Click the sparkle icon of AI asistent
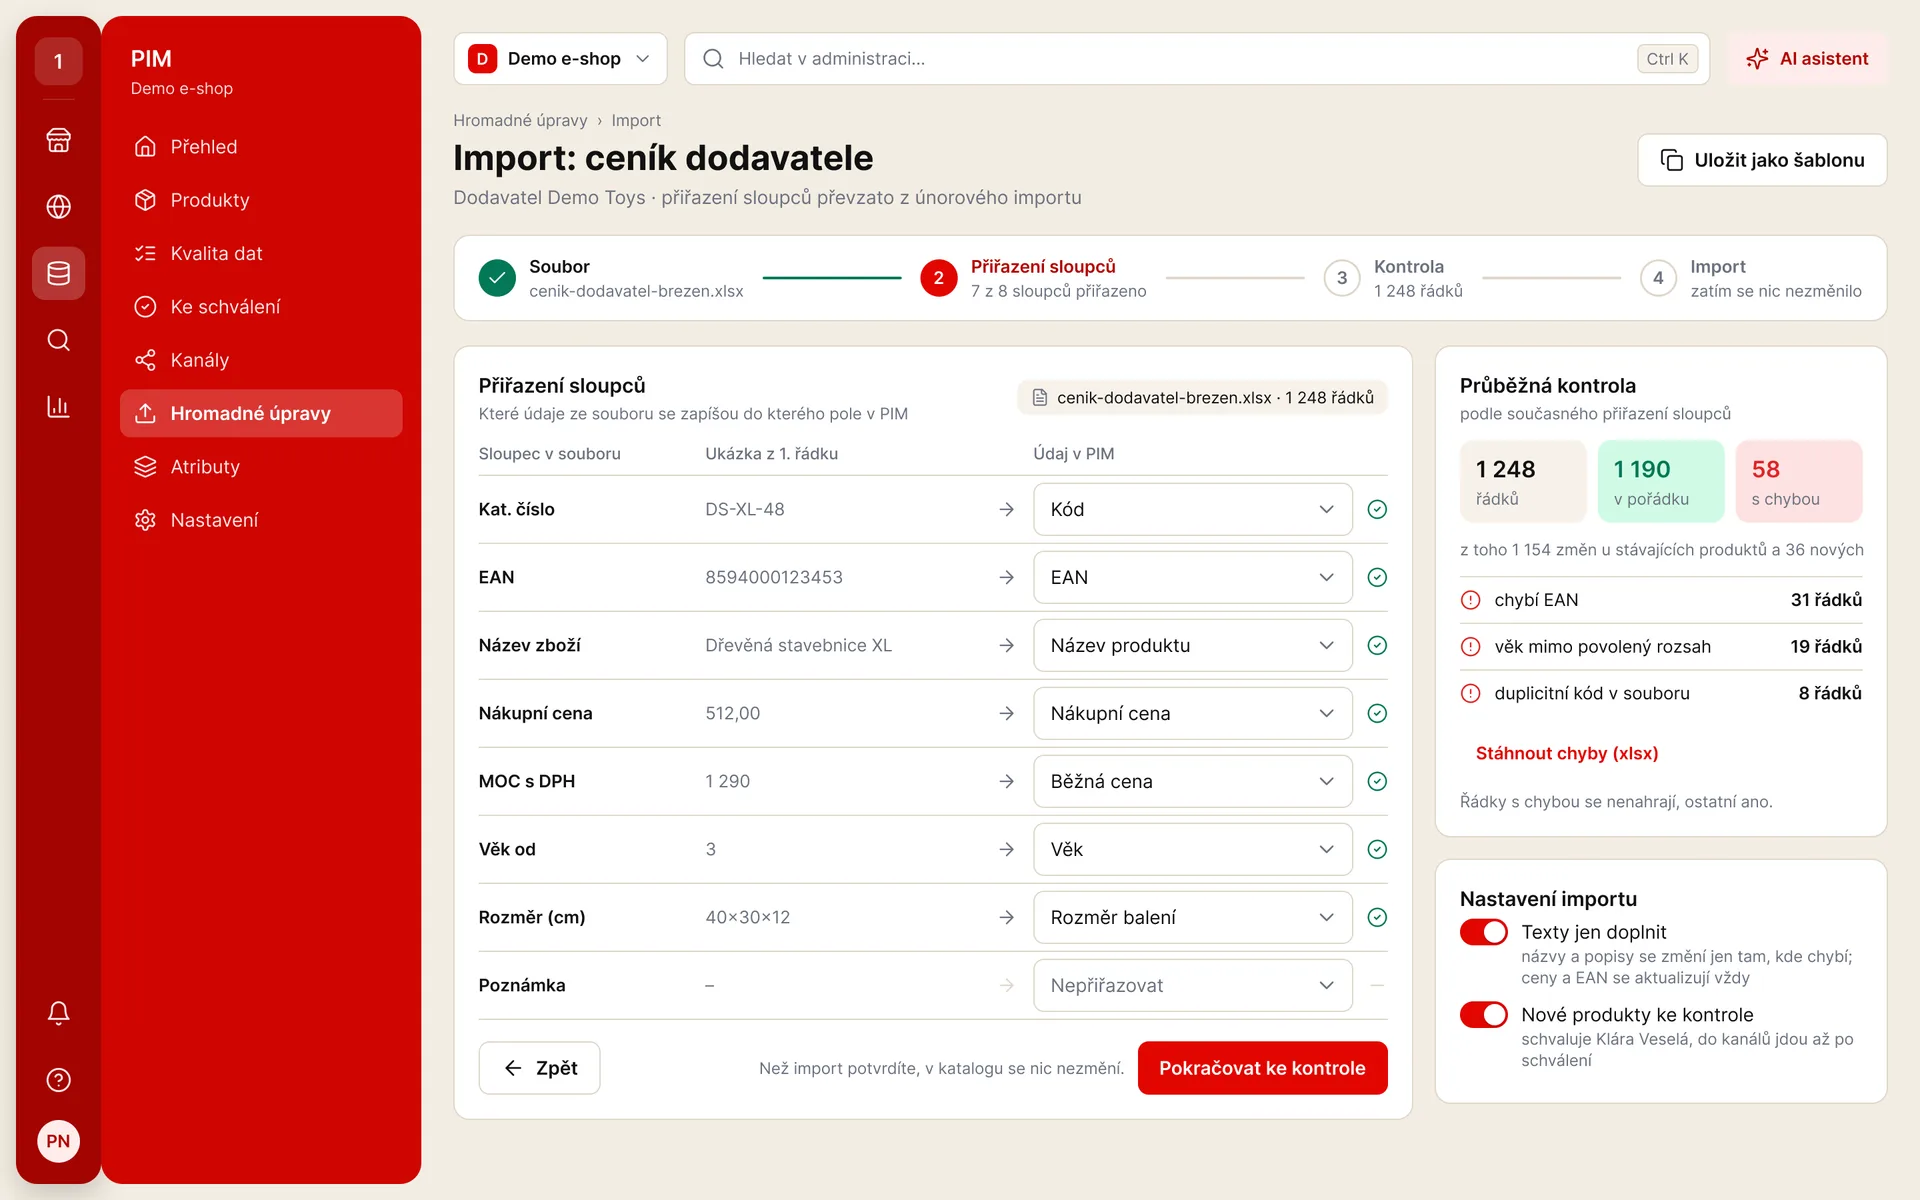Viewport: 1920px width, 1200px height. click(x=1757, y=59)
